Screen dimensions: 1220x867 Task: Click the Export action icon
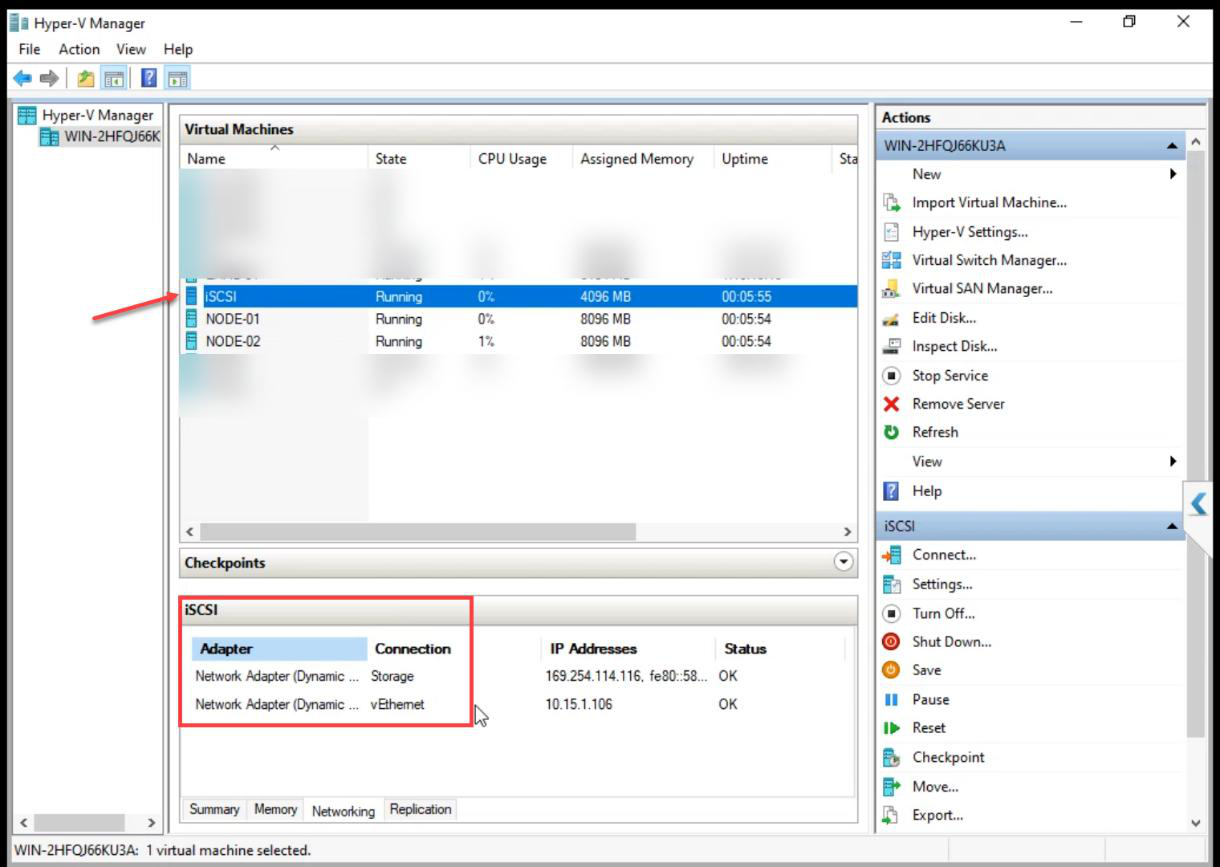[x=891, y=815]
